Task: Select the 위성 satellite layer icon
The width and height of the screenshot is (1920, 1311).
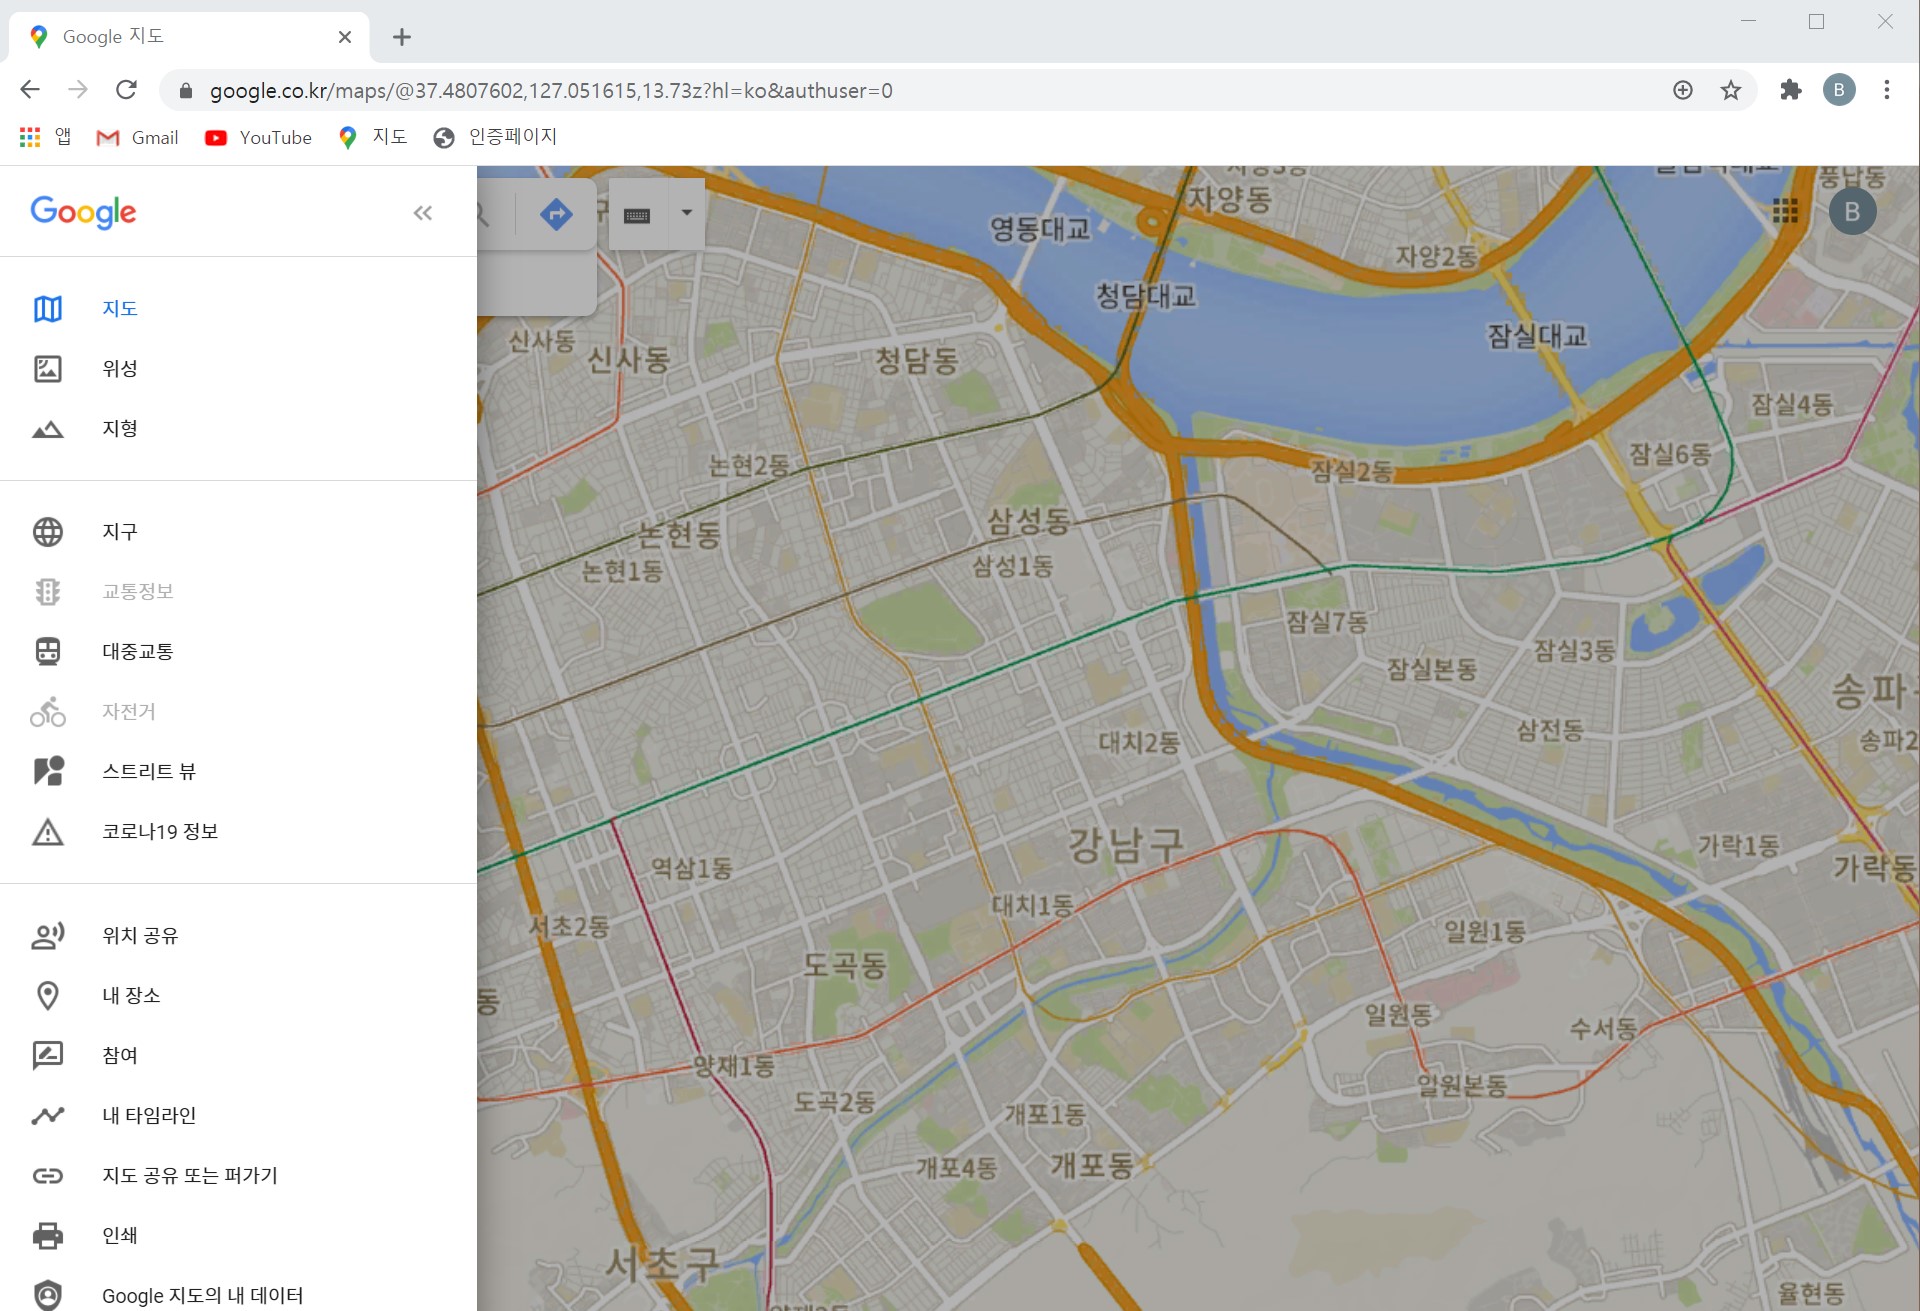Action: [x=47, y=369]
